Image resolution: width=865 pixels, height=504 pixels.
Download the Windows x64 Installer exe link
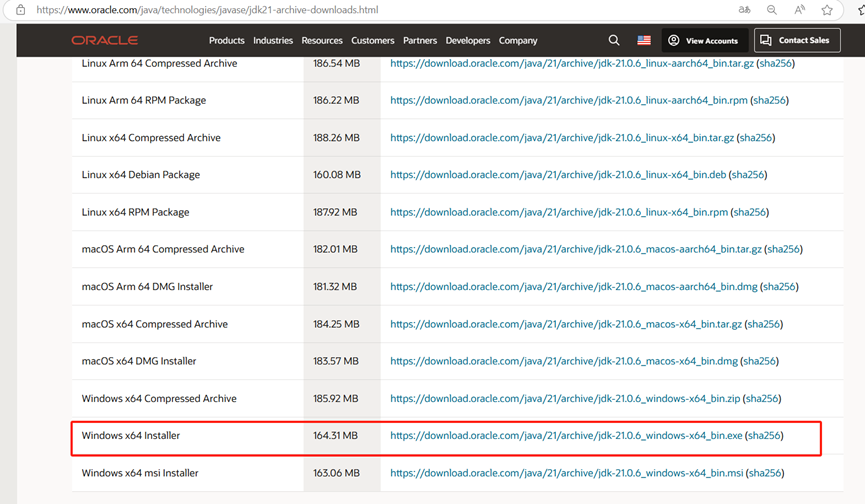[566, 436]
